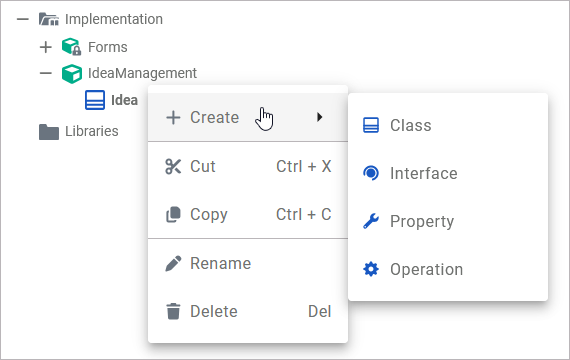
Task: Click the Copy pages icon
Action: [x=173, y=214]
